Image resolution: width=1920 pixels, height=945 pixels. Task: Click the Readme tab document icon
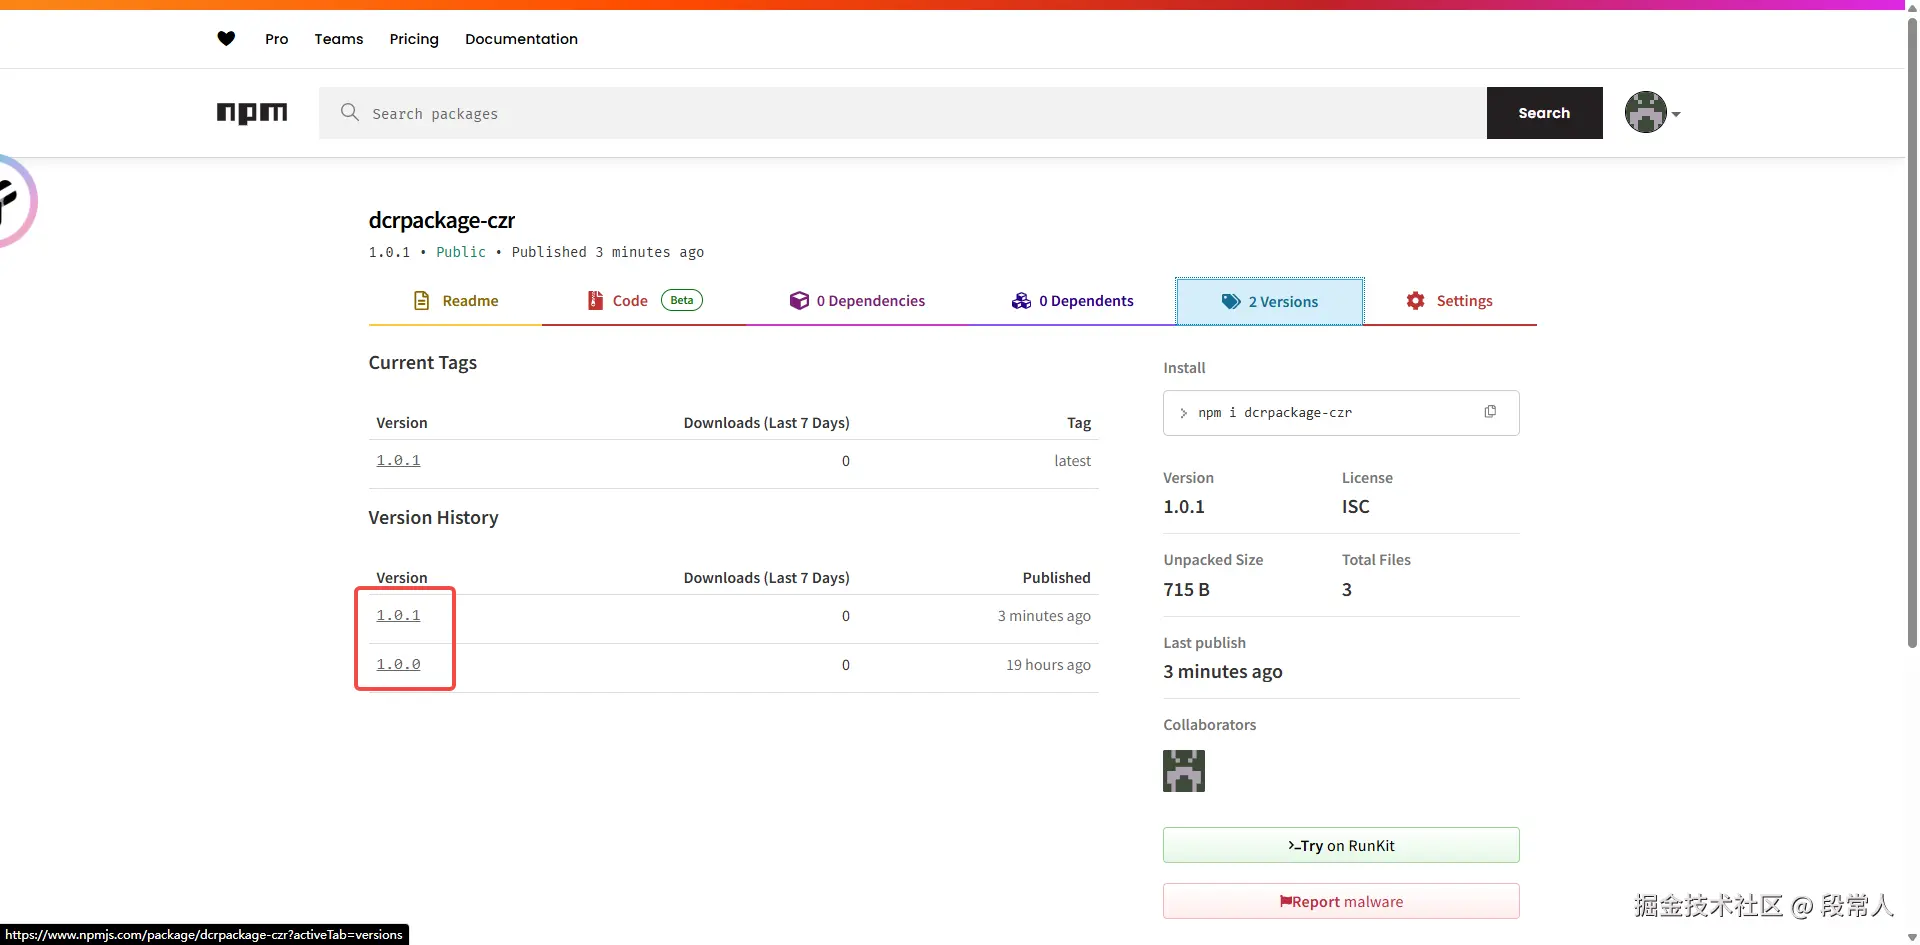(x=422, y=301)
